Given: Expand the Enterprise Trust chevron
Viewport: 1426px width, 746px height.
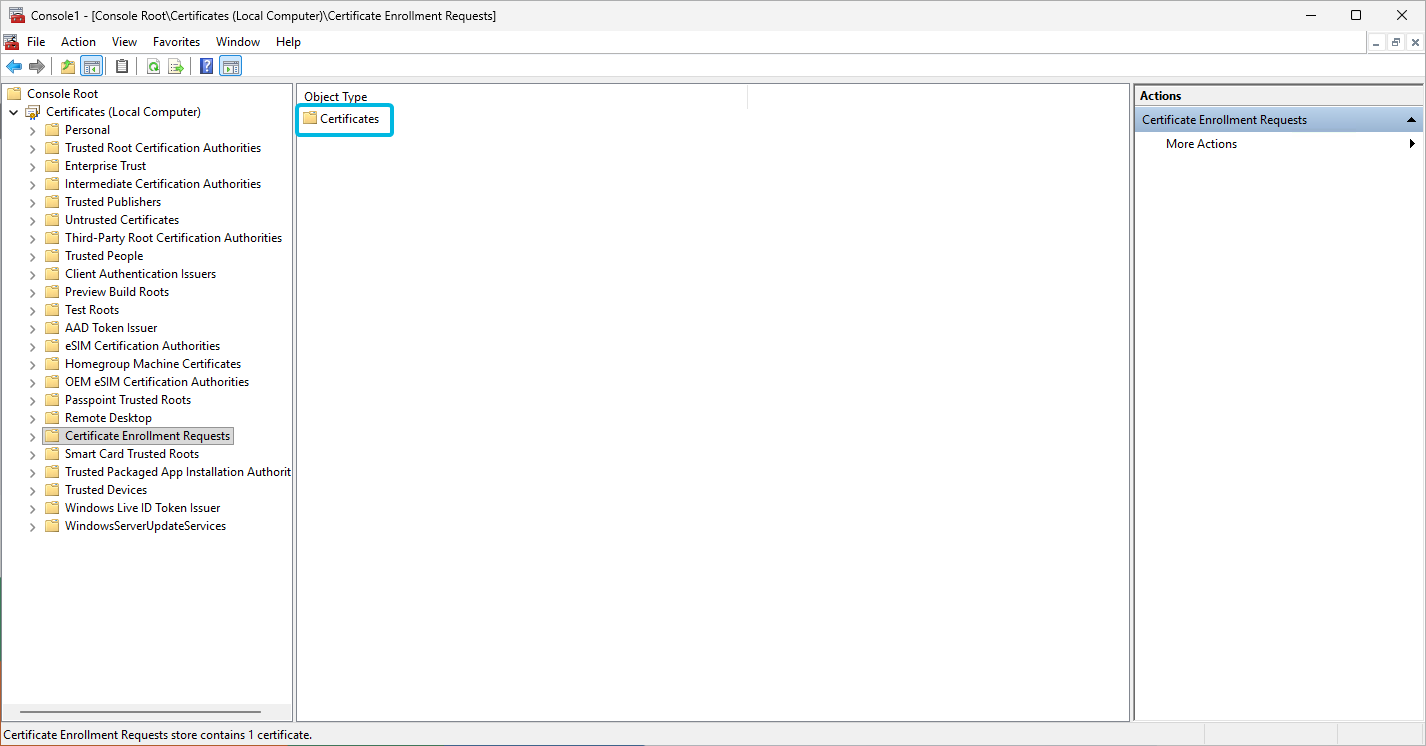Looking at the screenshot, I should pyautogui.click(x=32, y=166).
